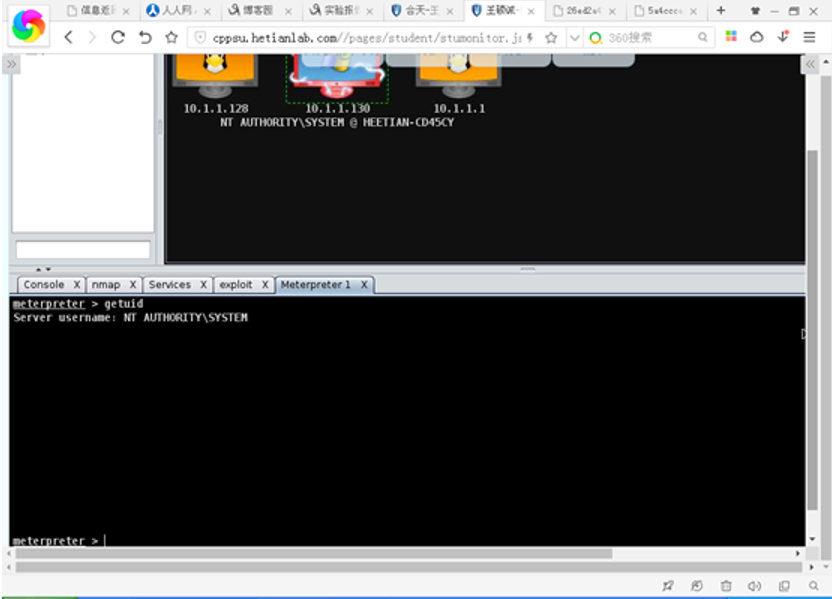Screen dimensions: 832x599
Task: Collapse the right panel with double chevron
Action: pyautogui.click(x=810, y=65)
